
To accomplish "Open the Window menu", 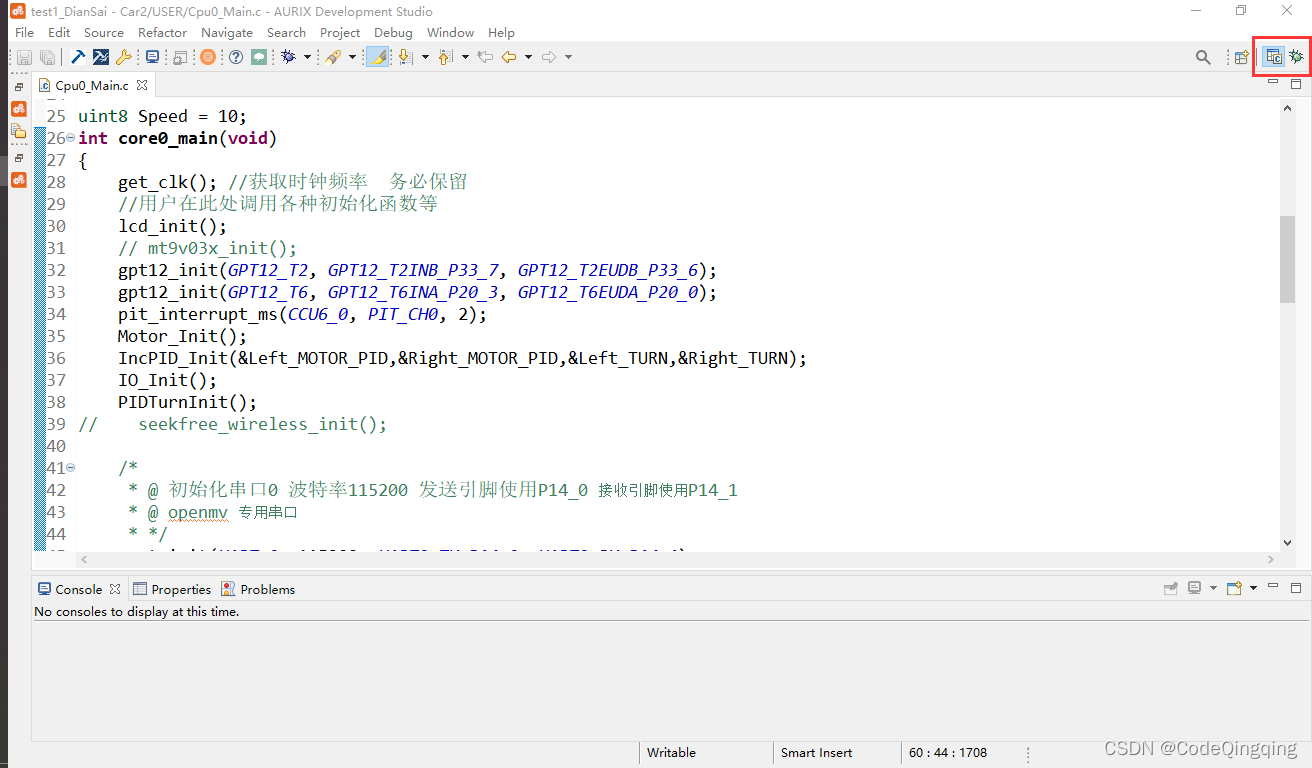I will coord(450,33).
